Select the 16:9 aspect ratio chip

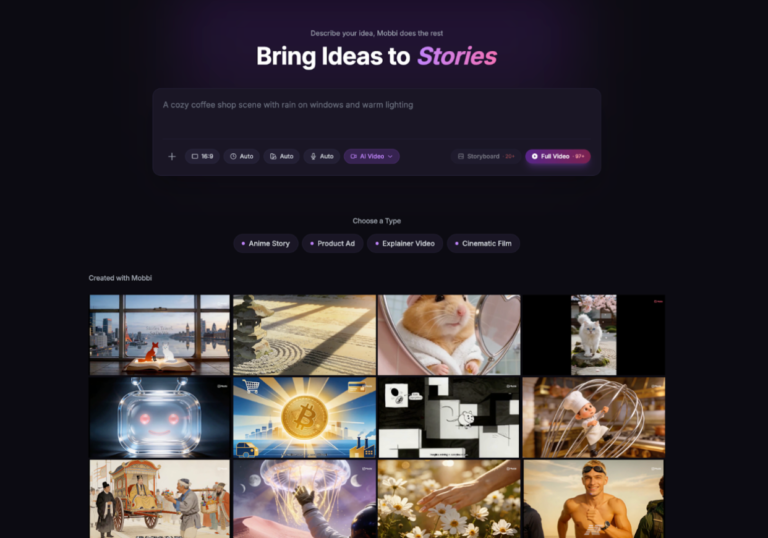coord(202,156)
